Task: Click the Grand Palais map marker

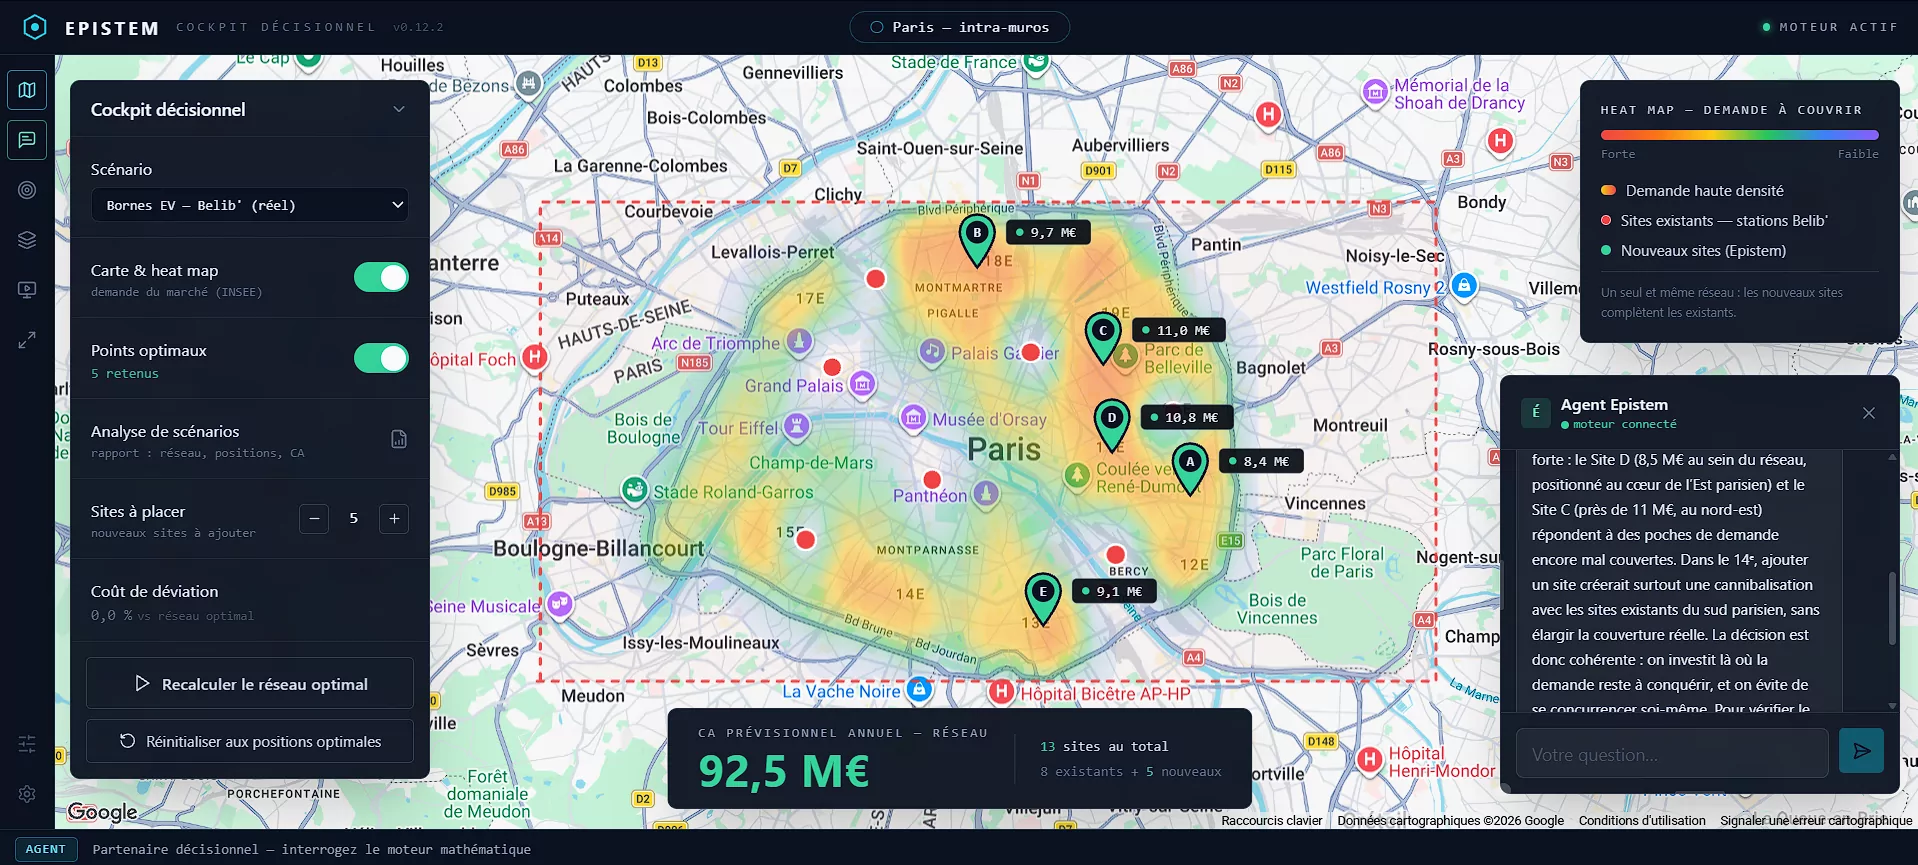Action: (x=862, y=383)
